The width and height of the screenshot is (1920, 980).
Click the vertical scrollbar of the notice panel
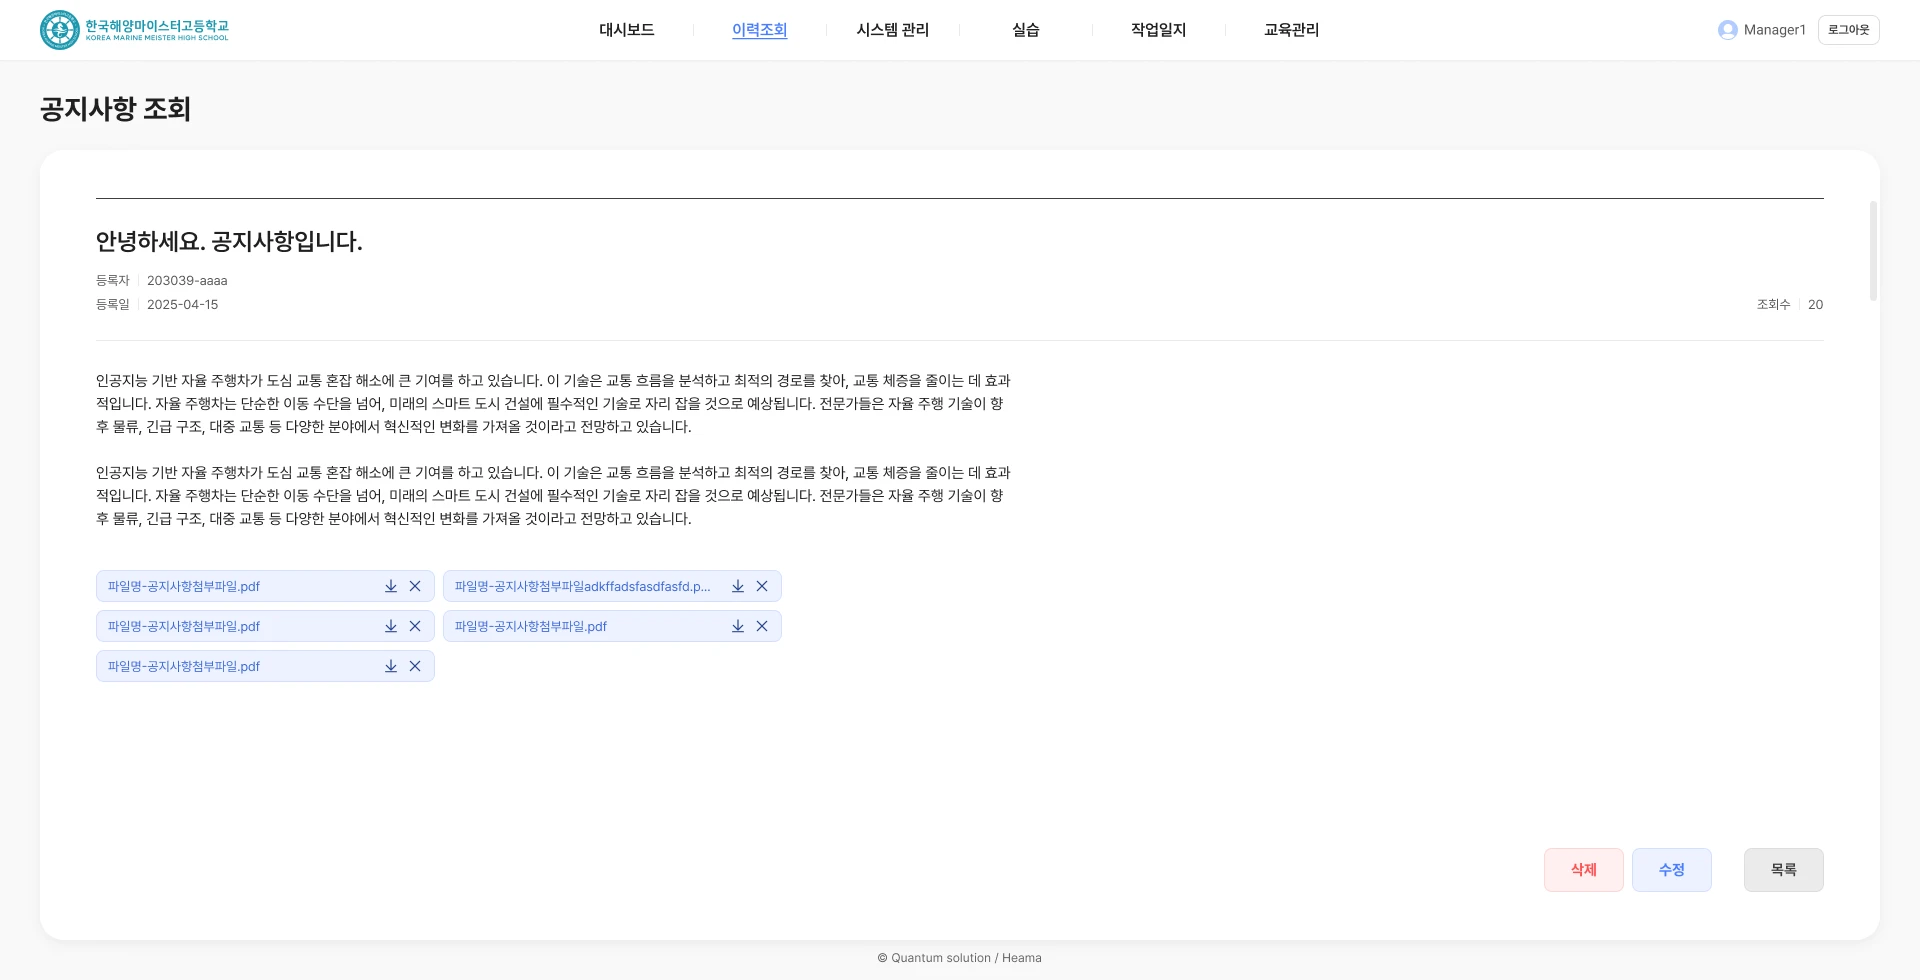[x=1873, y=251]
